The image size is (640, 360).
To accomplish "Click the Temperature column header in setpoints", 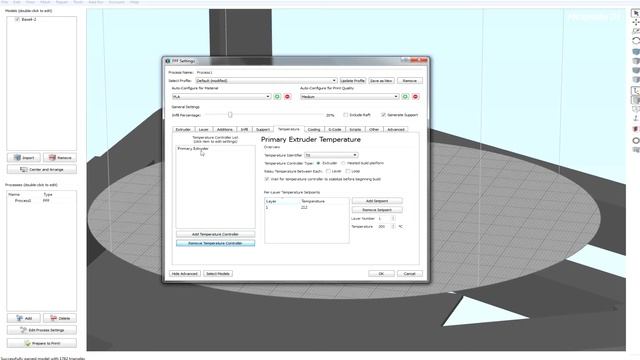I will tap(324, 201).
